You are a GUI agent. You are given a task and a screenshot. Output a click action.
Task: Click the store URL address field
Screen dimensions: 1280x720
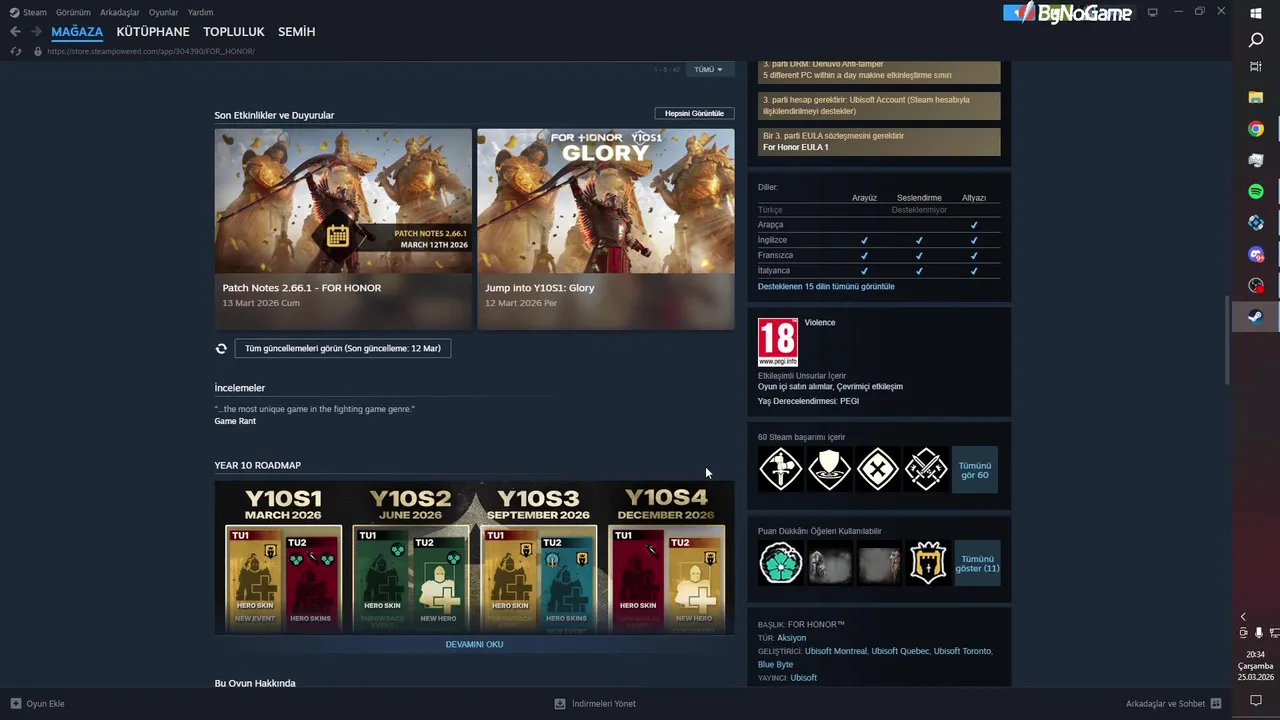click(x=150, y=51)
